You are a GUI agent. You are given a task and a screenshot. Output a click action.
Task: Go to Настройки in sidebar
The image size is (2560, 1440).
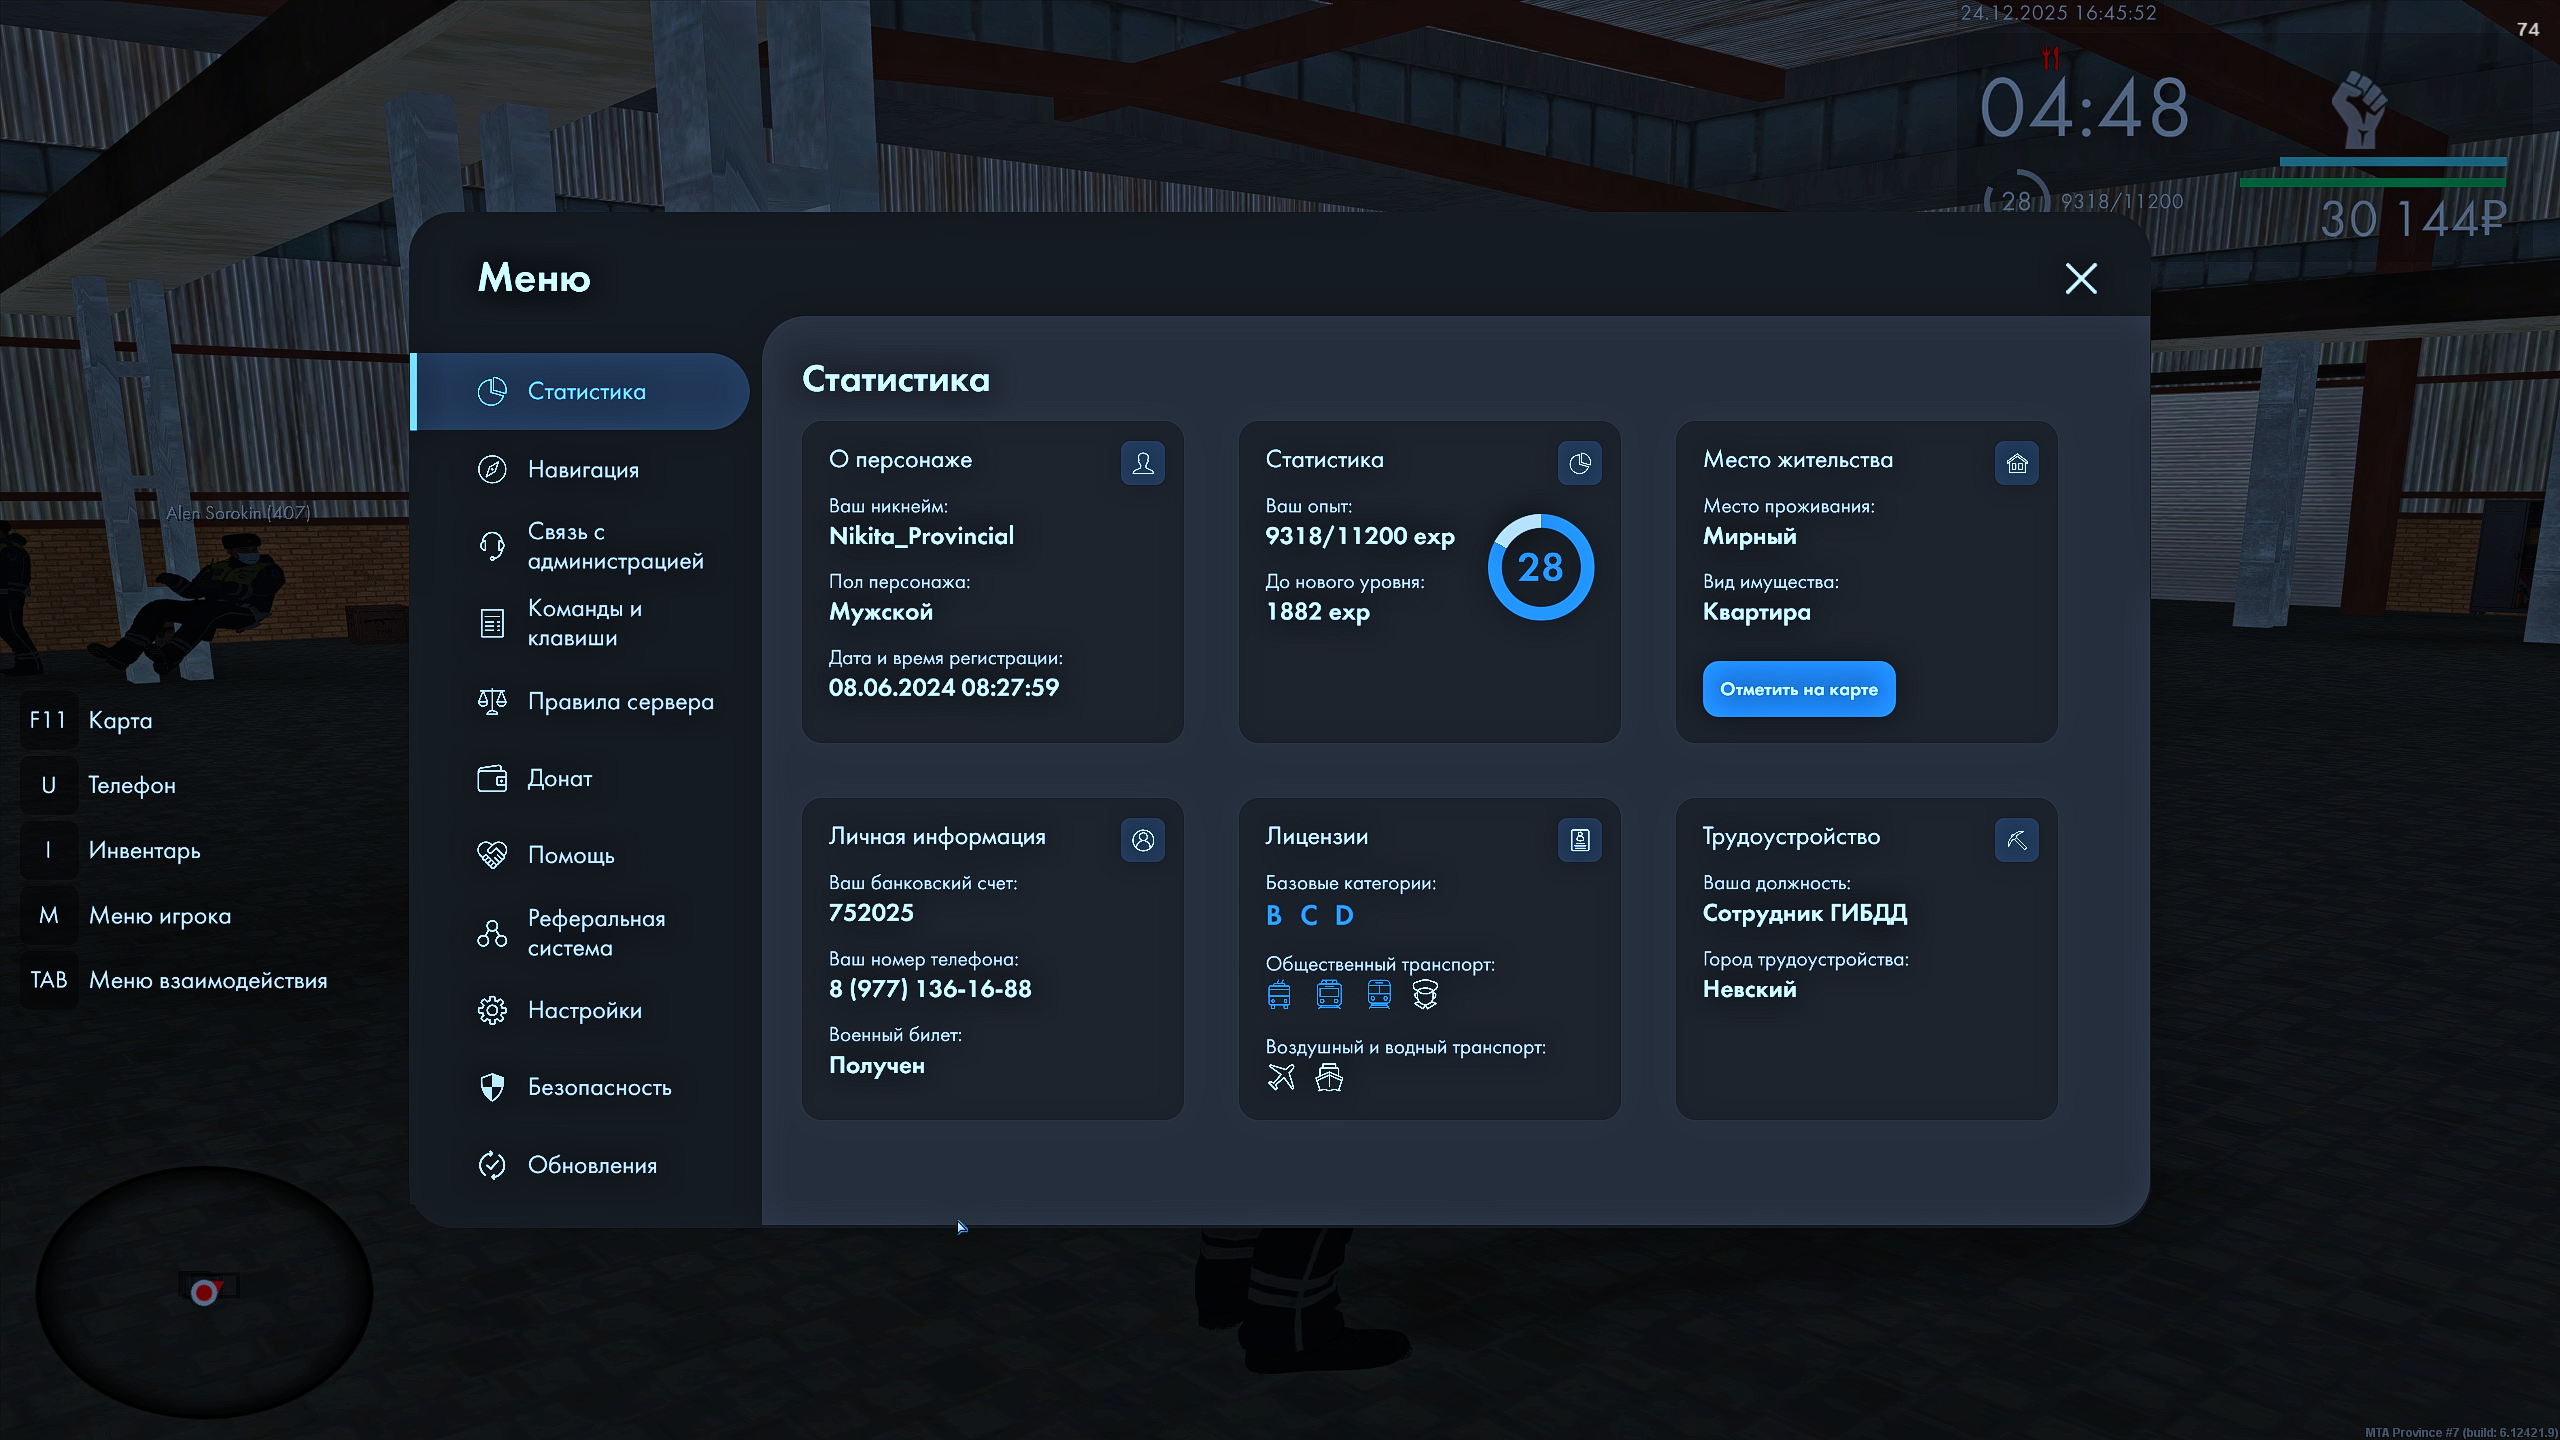pyautogui.click(x=584, y=1010)
